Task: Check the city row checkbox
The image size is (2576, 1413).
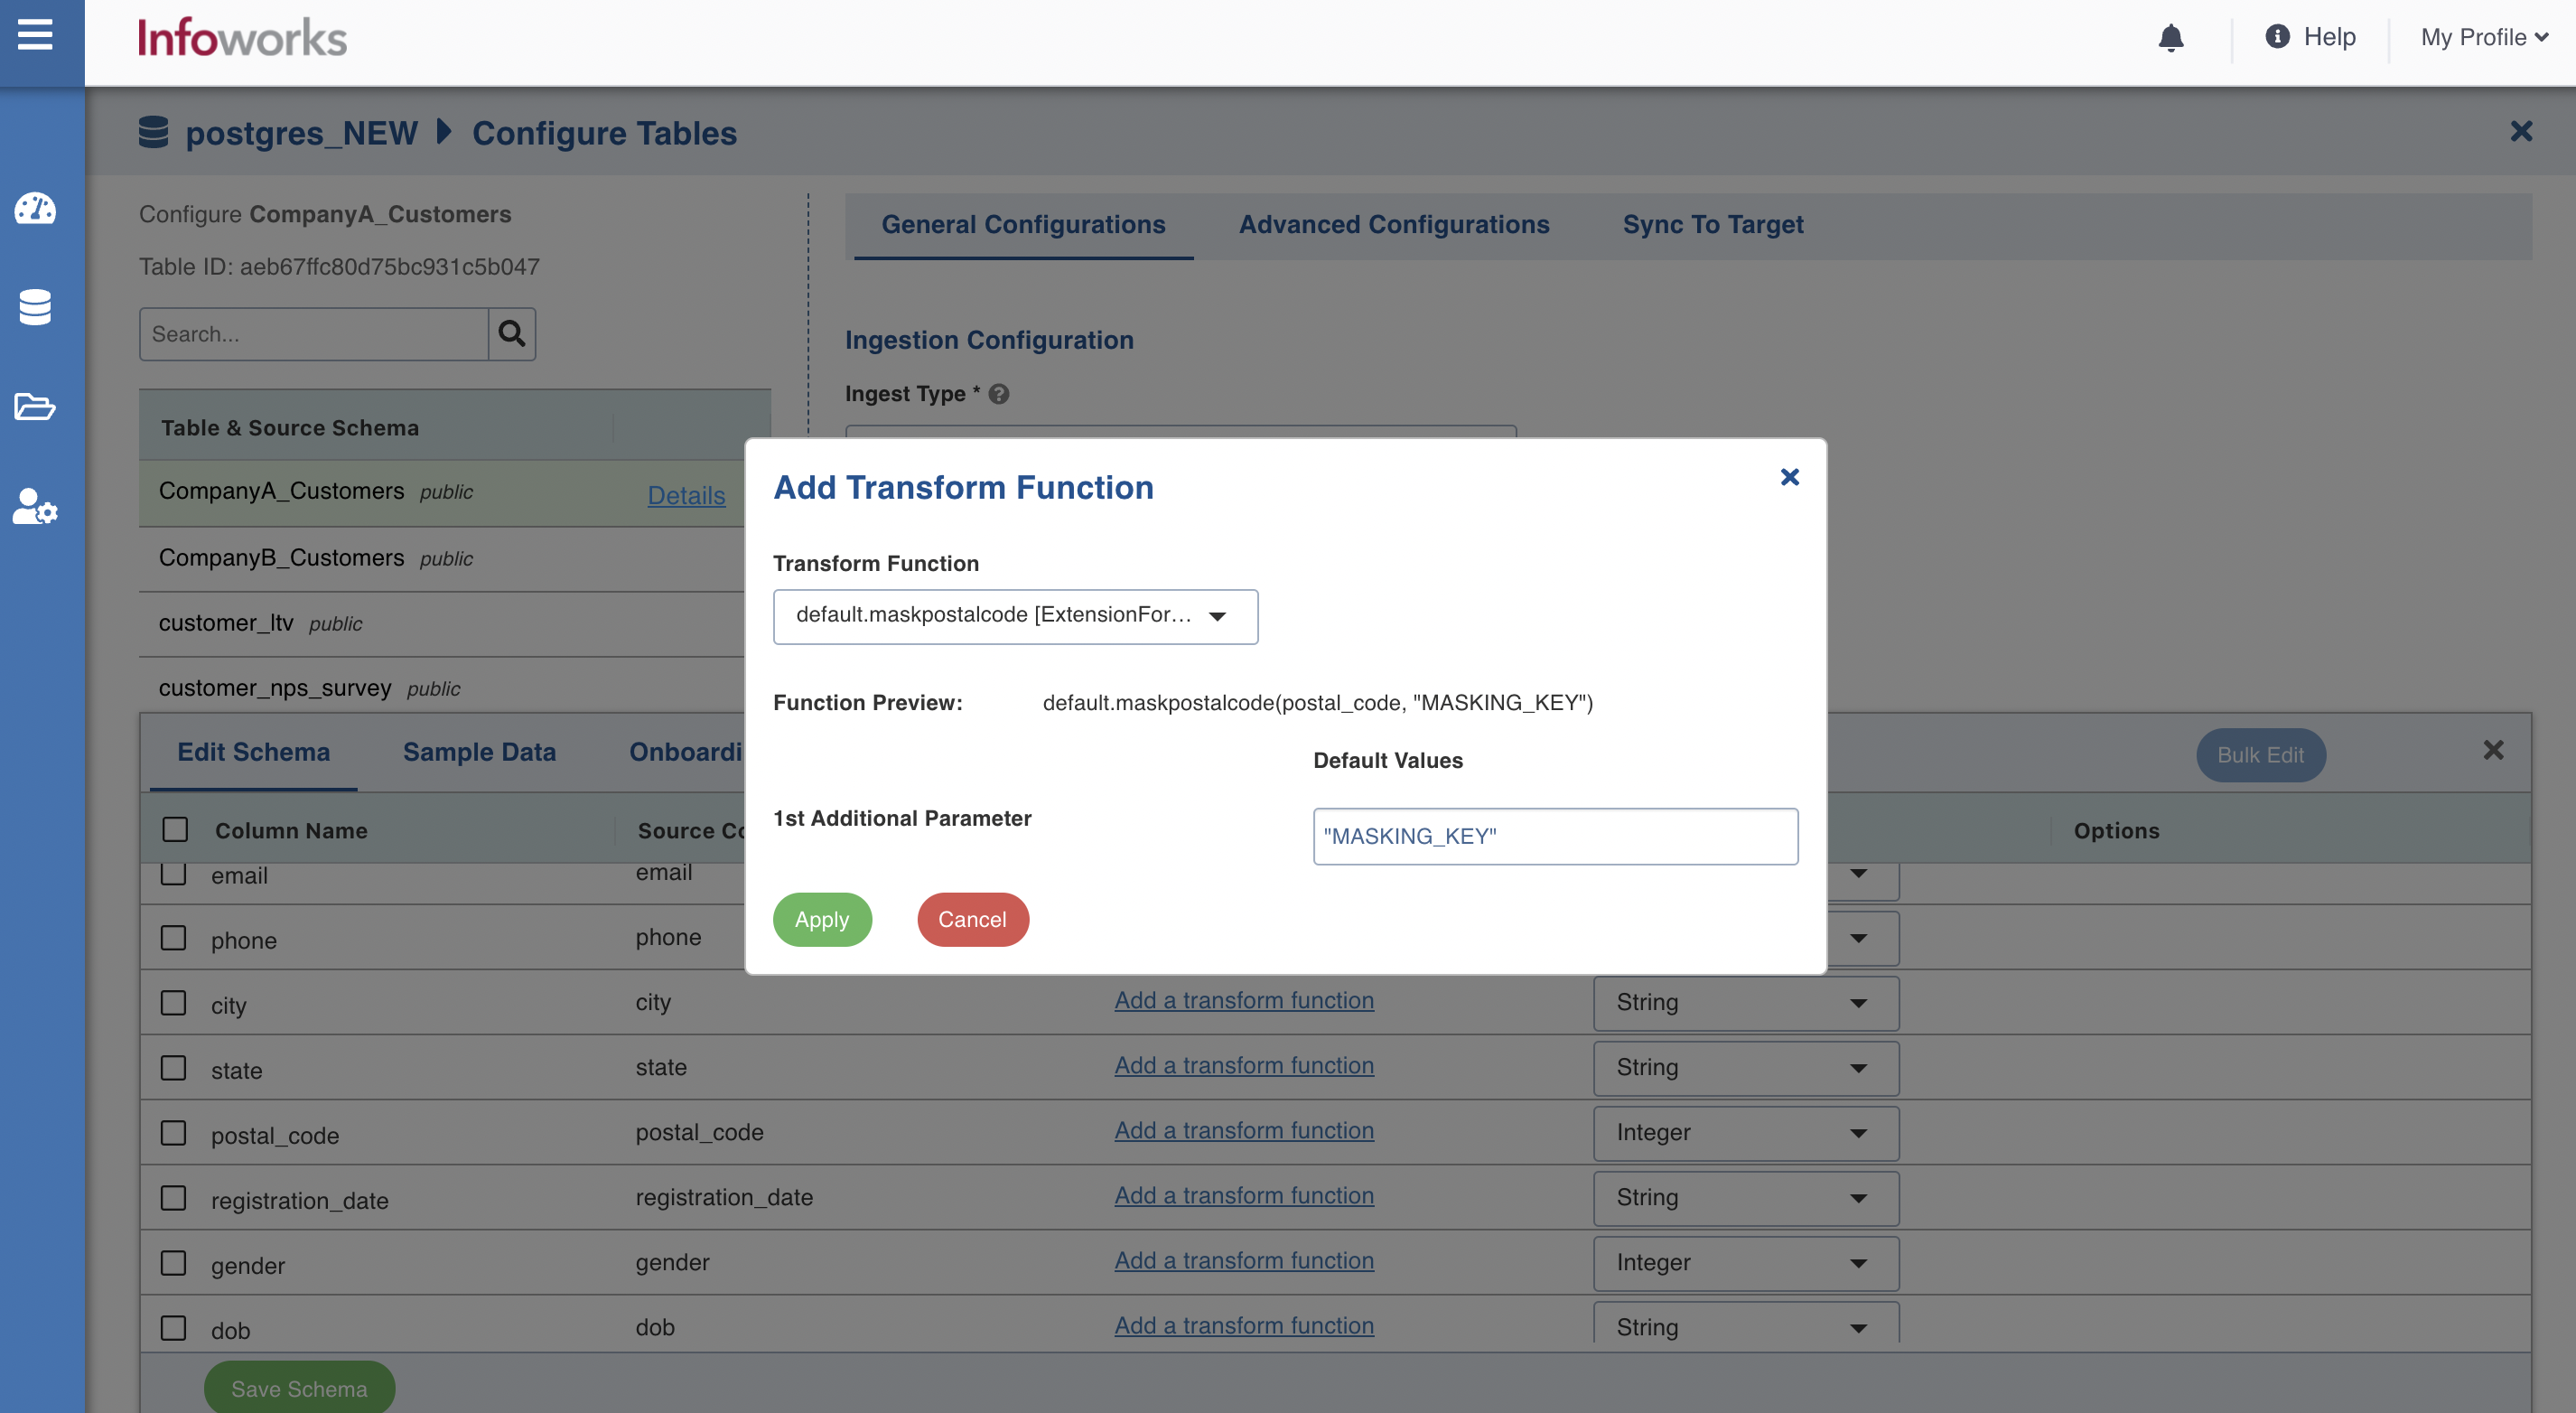Action: point(174,1003)
